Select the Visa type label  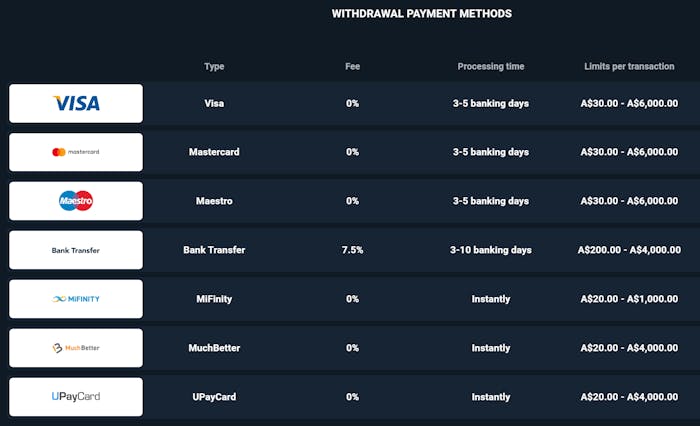(214, 103)
